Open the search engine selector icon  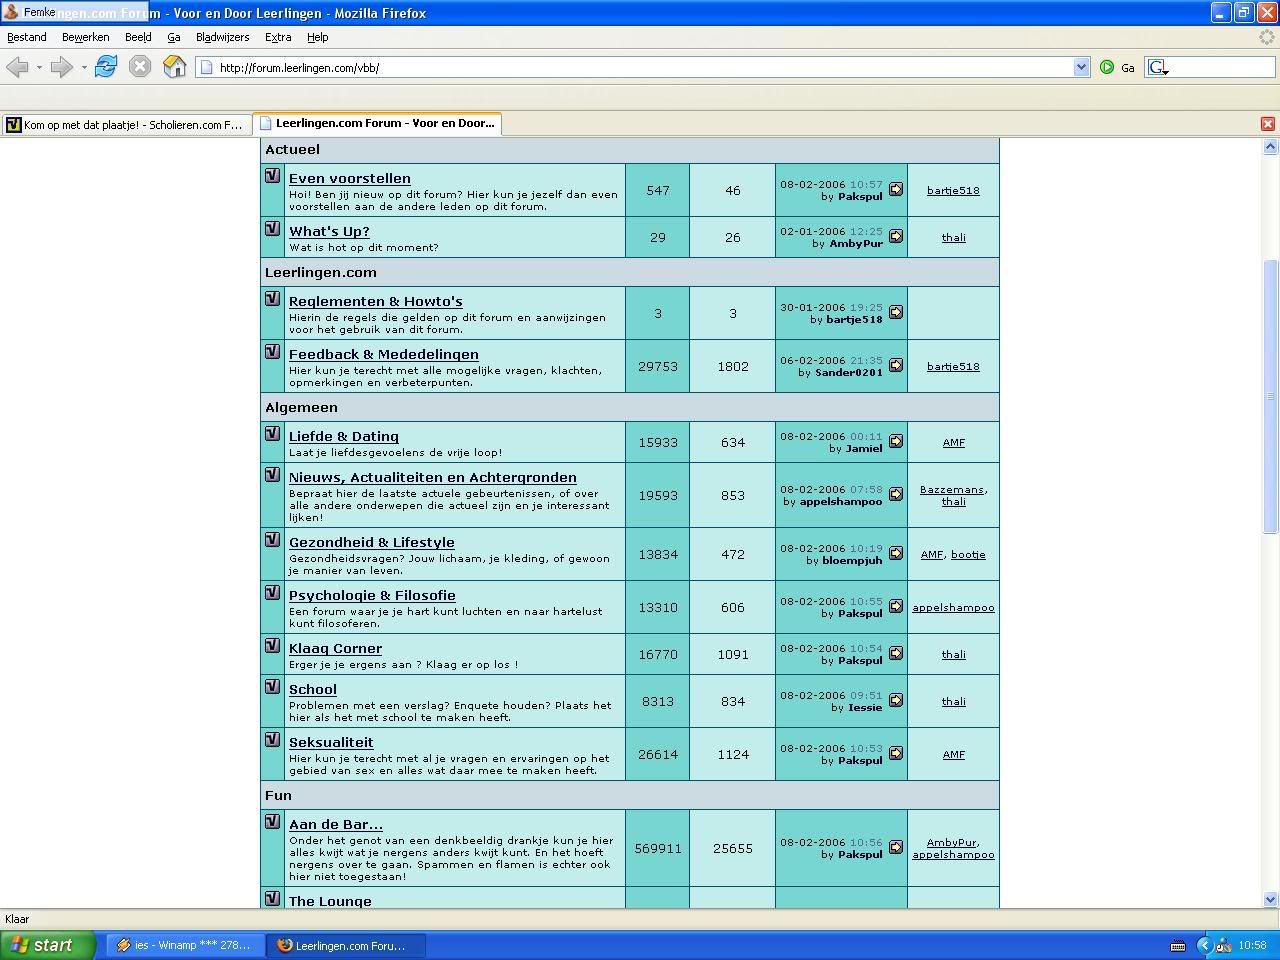tap(1158, 67)
